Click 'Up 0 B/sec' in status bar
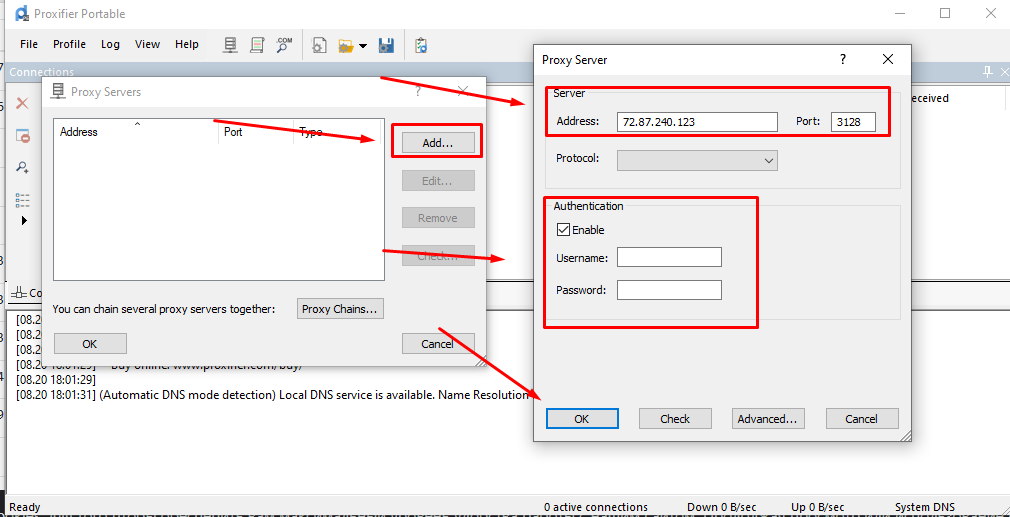Viewport: 1010px width, 517px height. 817,507
